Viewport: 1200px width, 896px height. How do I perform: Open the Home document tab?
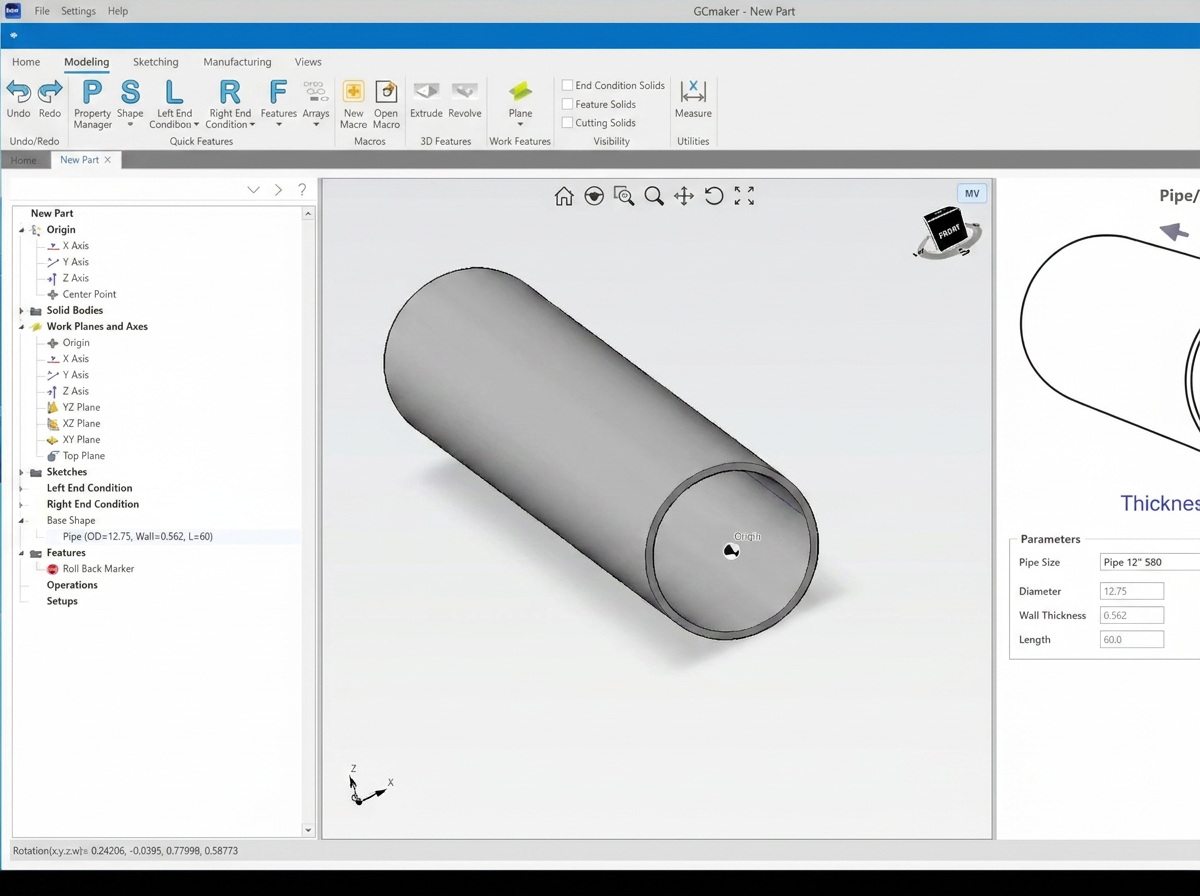coord(24,160)
